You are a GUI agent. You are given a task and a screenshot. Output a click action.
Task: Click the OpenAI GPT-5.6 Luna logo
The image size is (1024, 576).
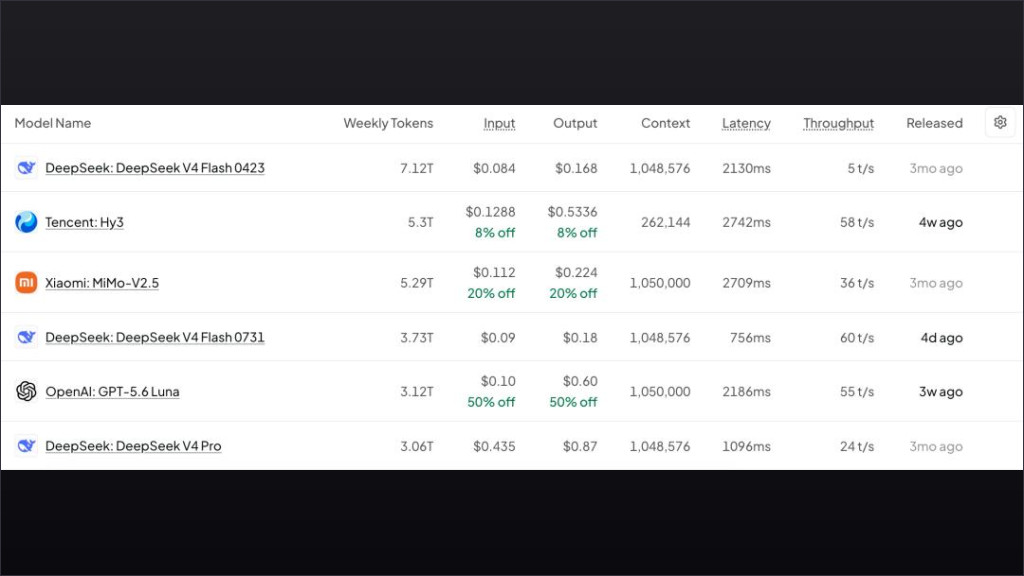click(26, 391)
